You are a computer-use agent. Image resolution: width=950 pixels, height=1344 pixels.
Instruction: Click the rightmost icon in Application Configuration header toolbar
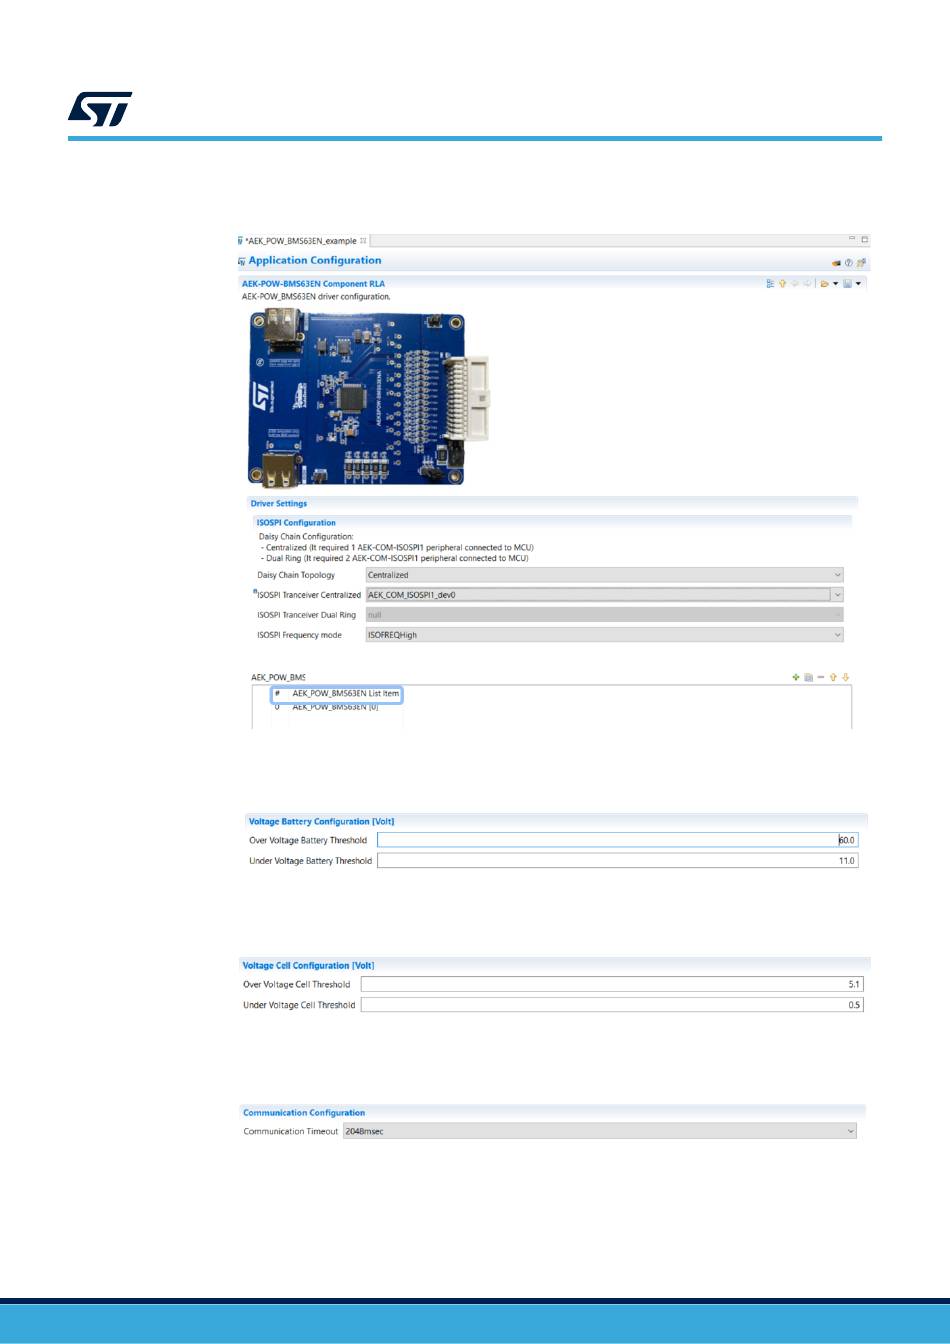(861, 263)
